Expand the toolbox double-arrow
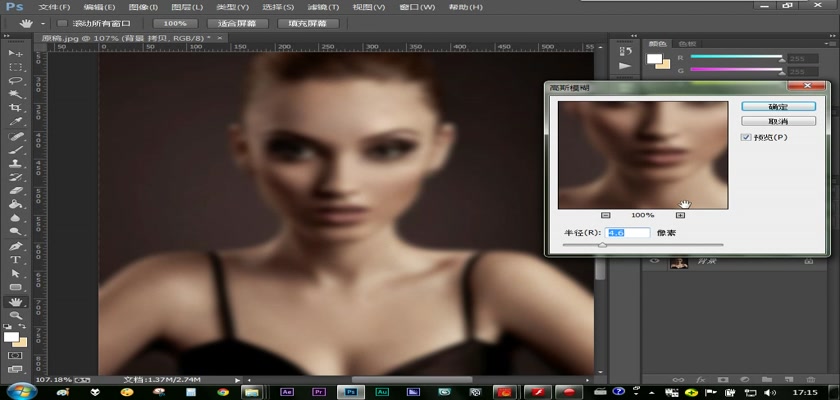This screenshot has width=840, height=400. tap(6, 36)
